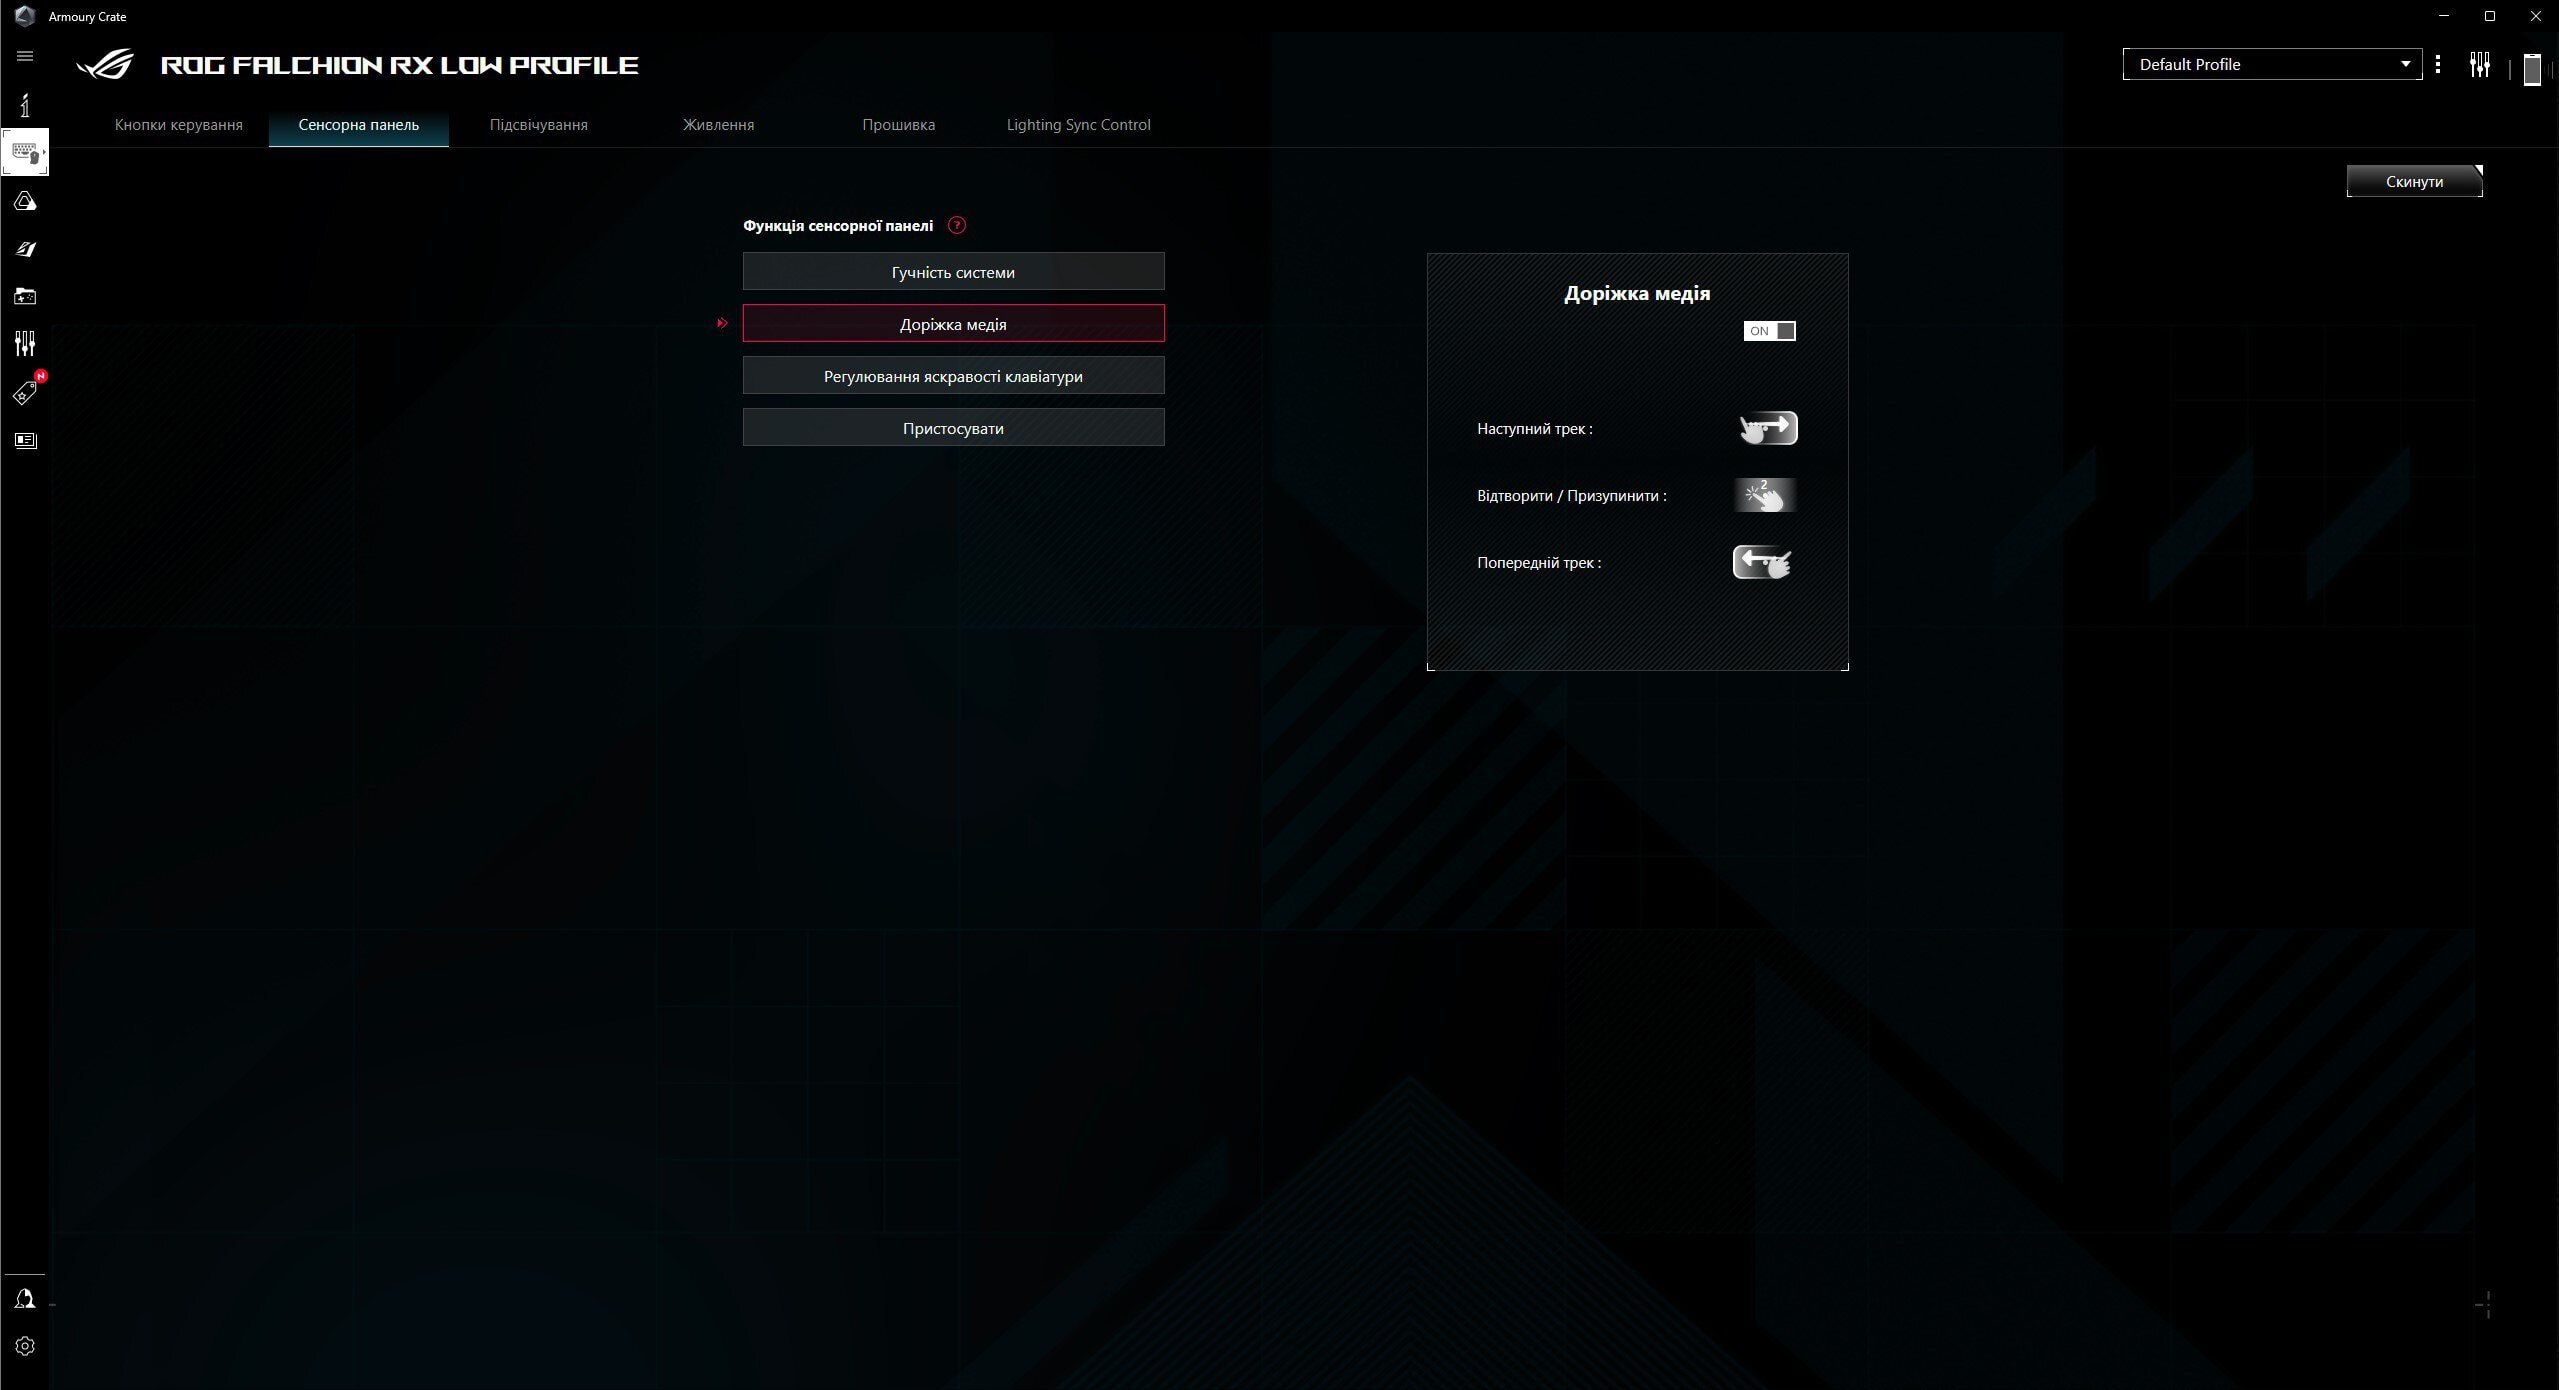The image size is (2559, 1390).
Task: Expand the Default Profile dropdown
Action: click(2407, 63)
